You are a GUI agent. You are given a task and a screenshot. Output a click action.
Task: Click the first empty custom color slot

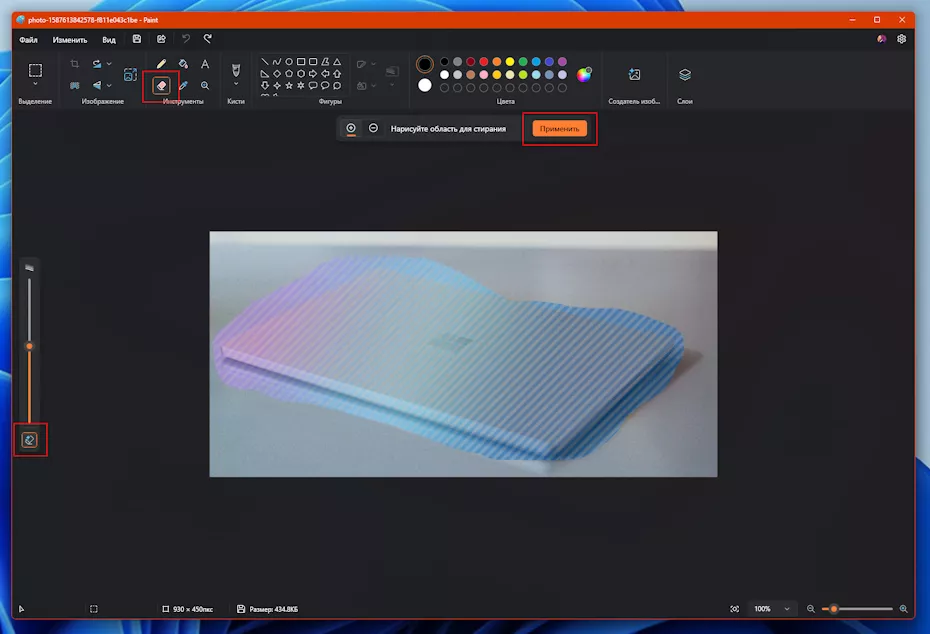(444, 88)
